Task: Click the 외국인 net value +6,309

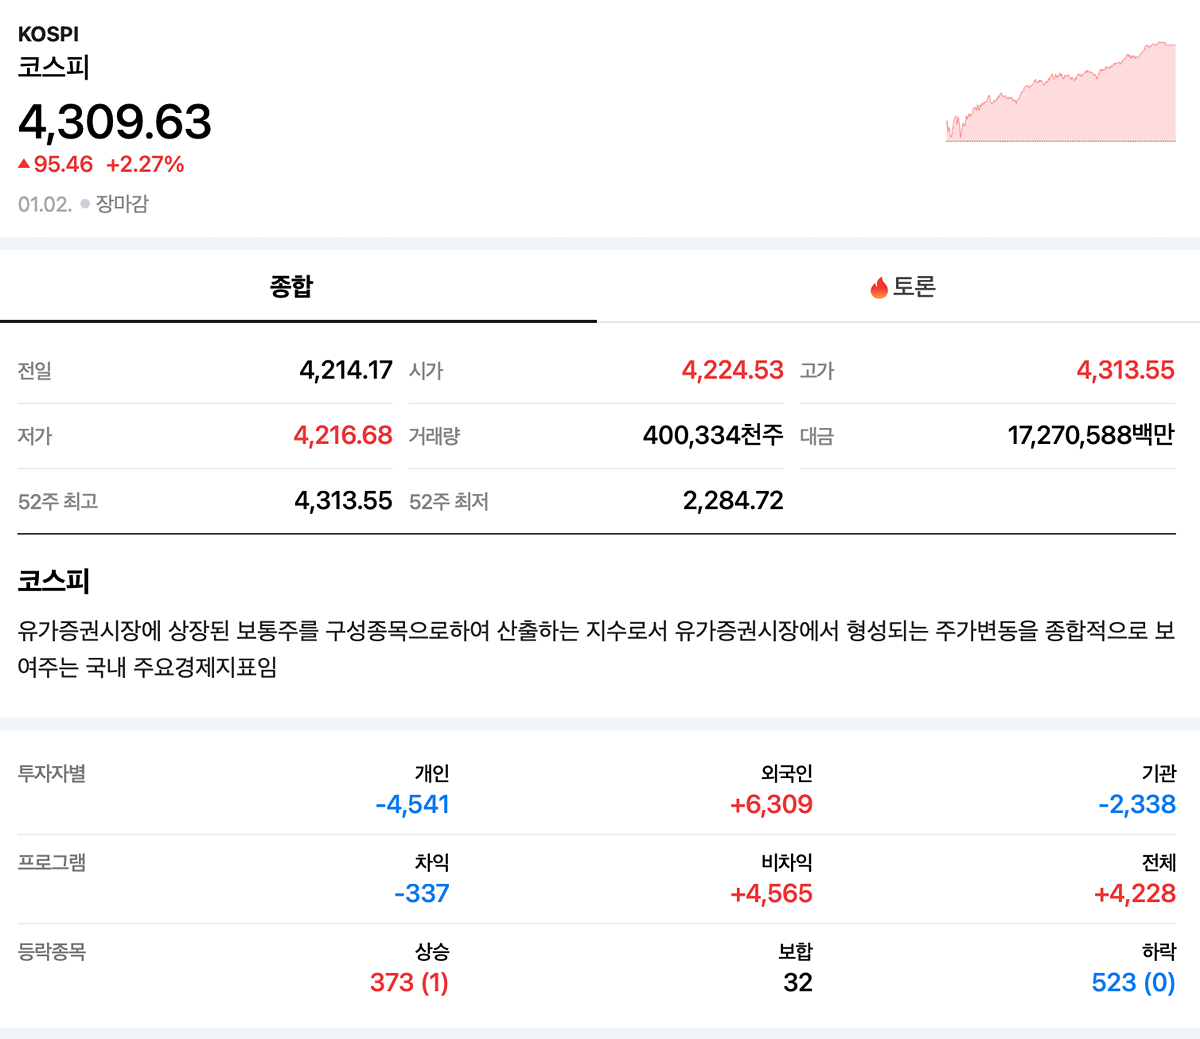Action: point(771,804)
